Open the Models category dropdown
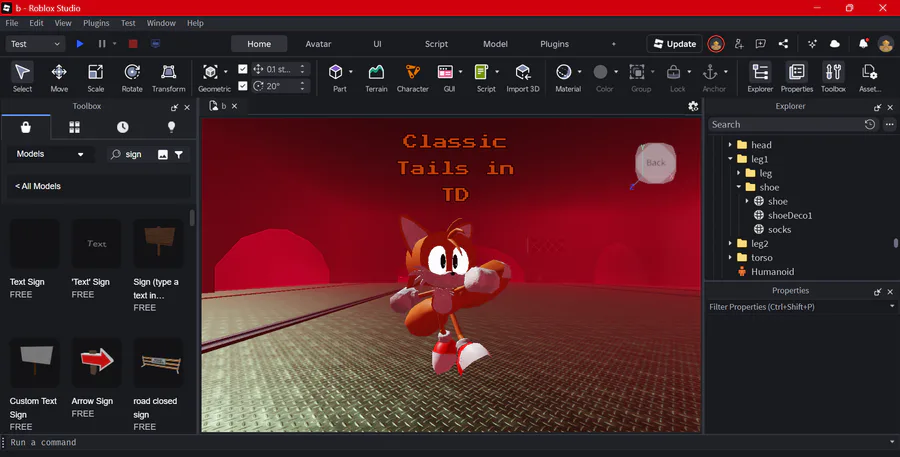The width and height of the screenshot is (900, 457). (51, 154)
